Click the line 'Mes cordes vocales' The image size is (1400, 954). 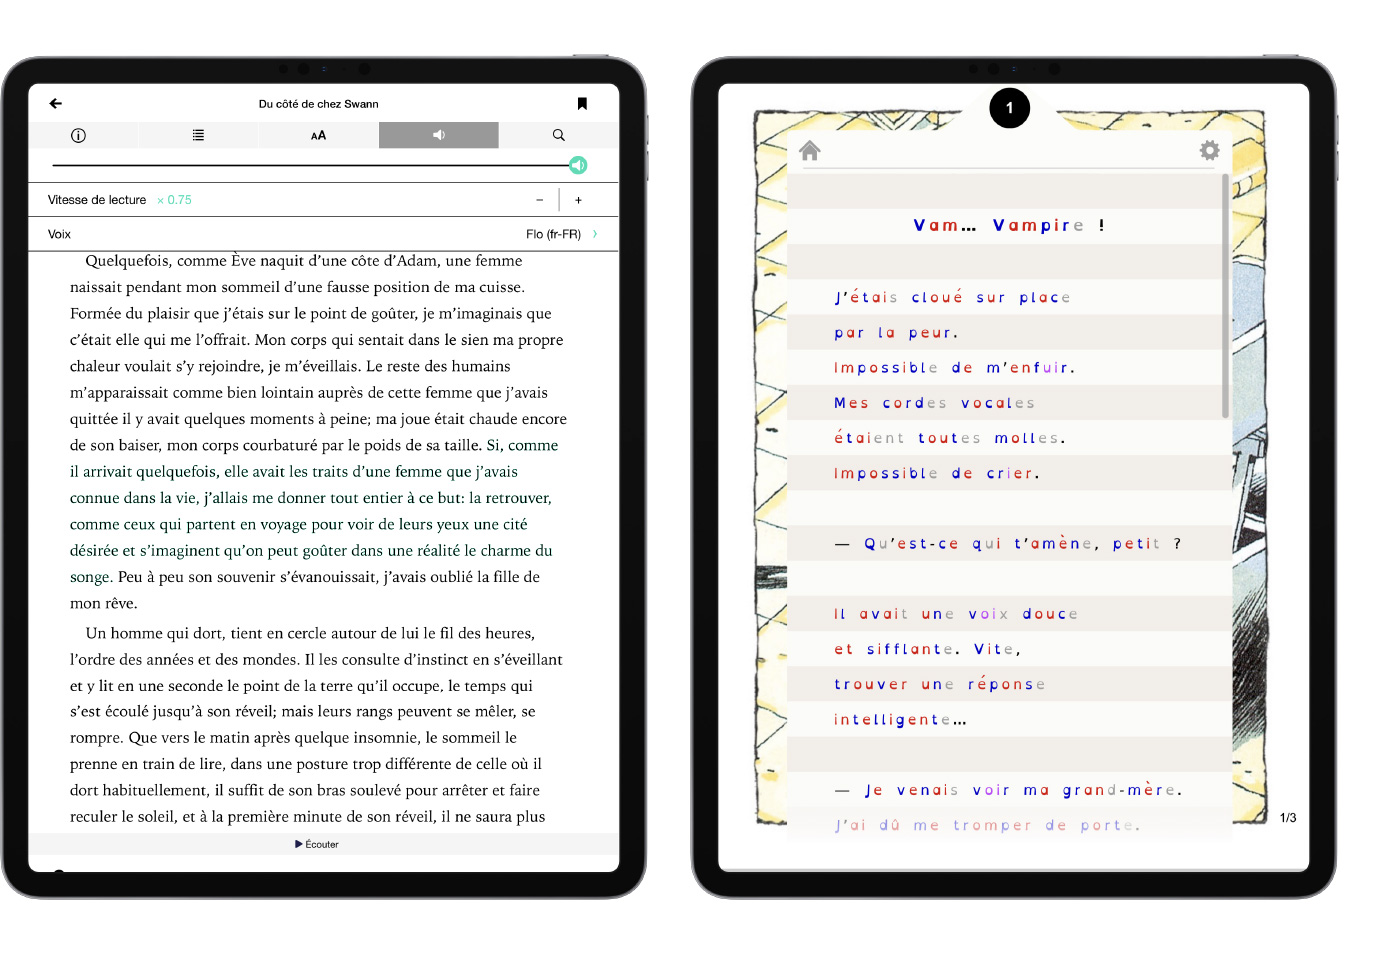[934, 403]
